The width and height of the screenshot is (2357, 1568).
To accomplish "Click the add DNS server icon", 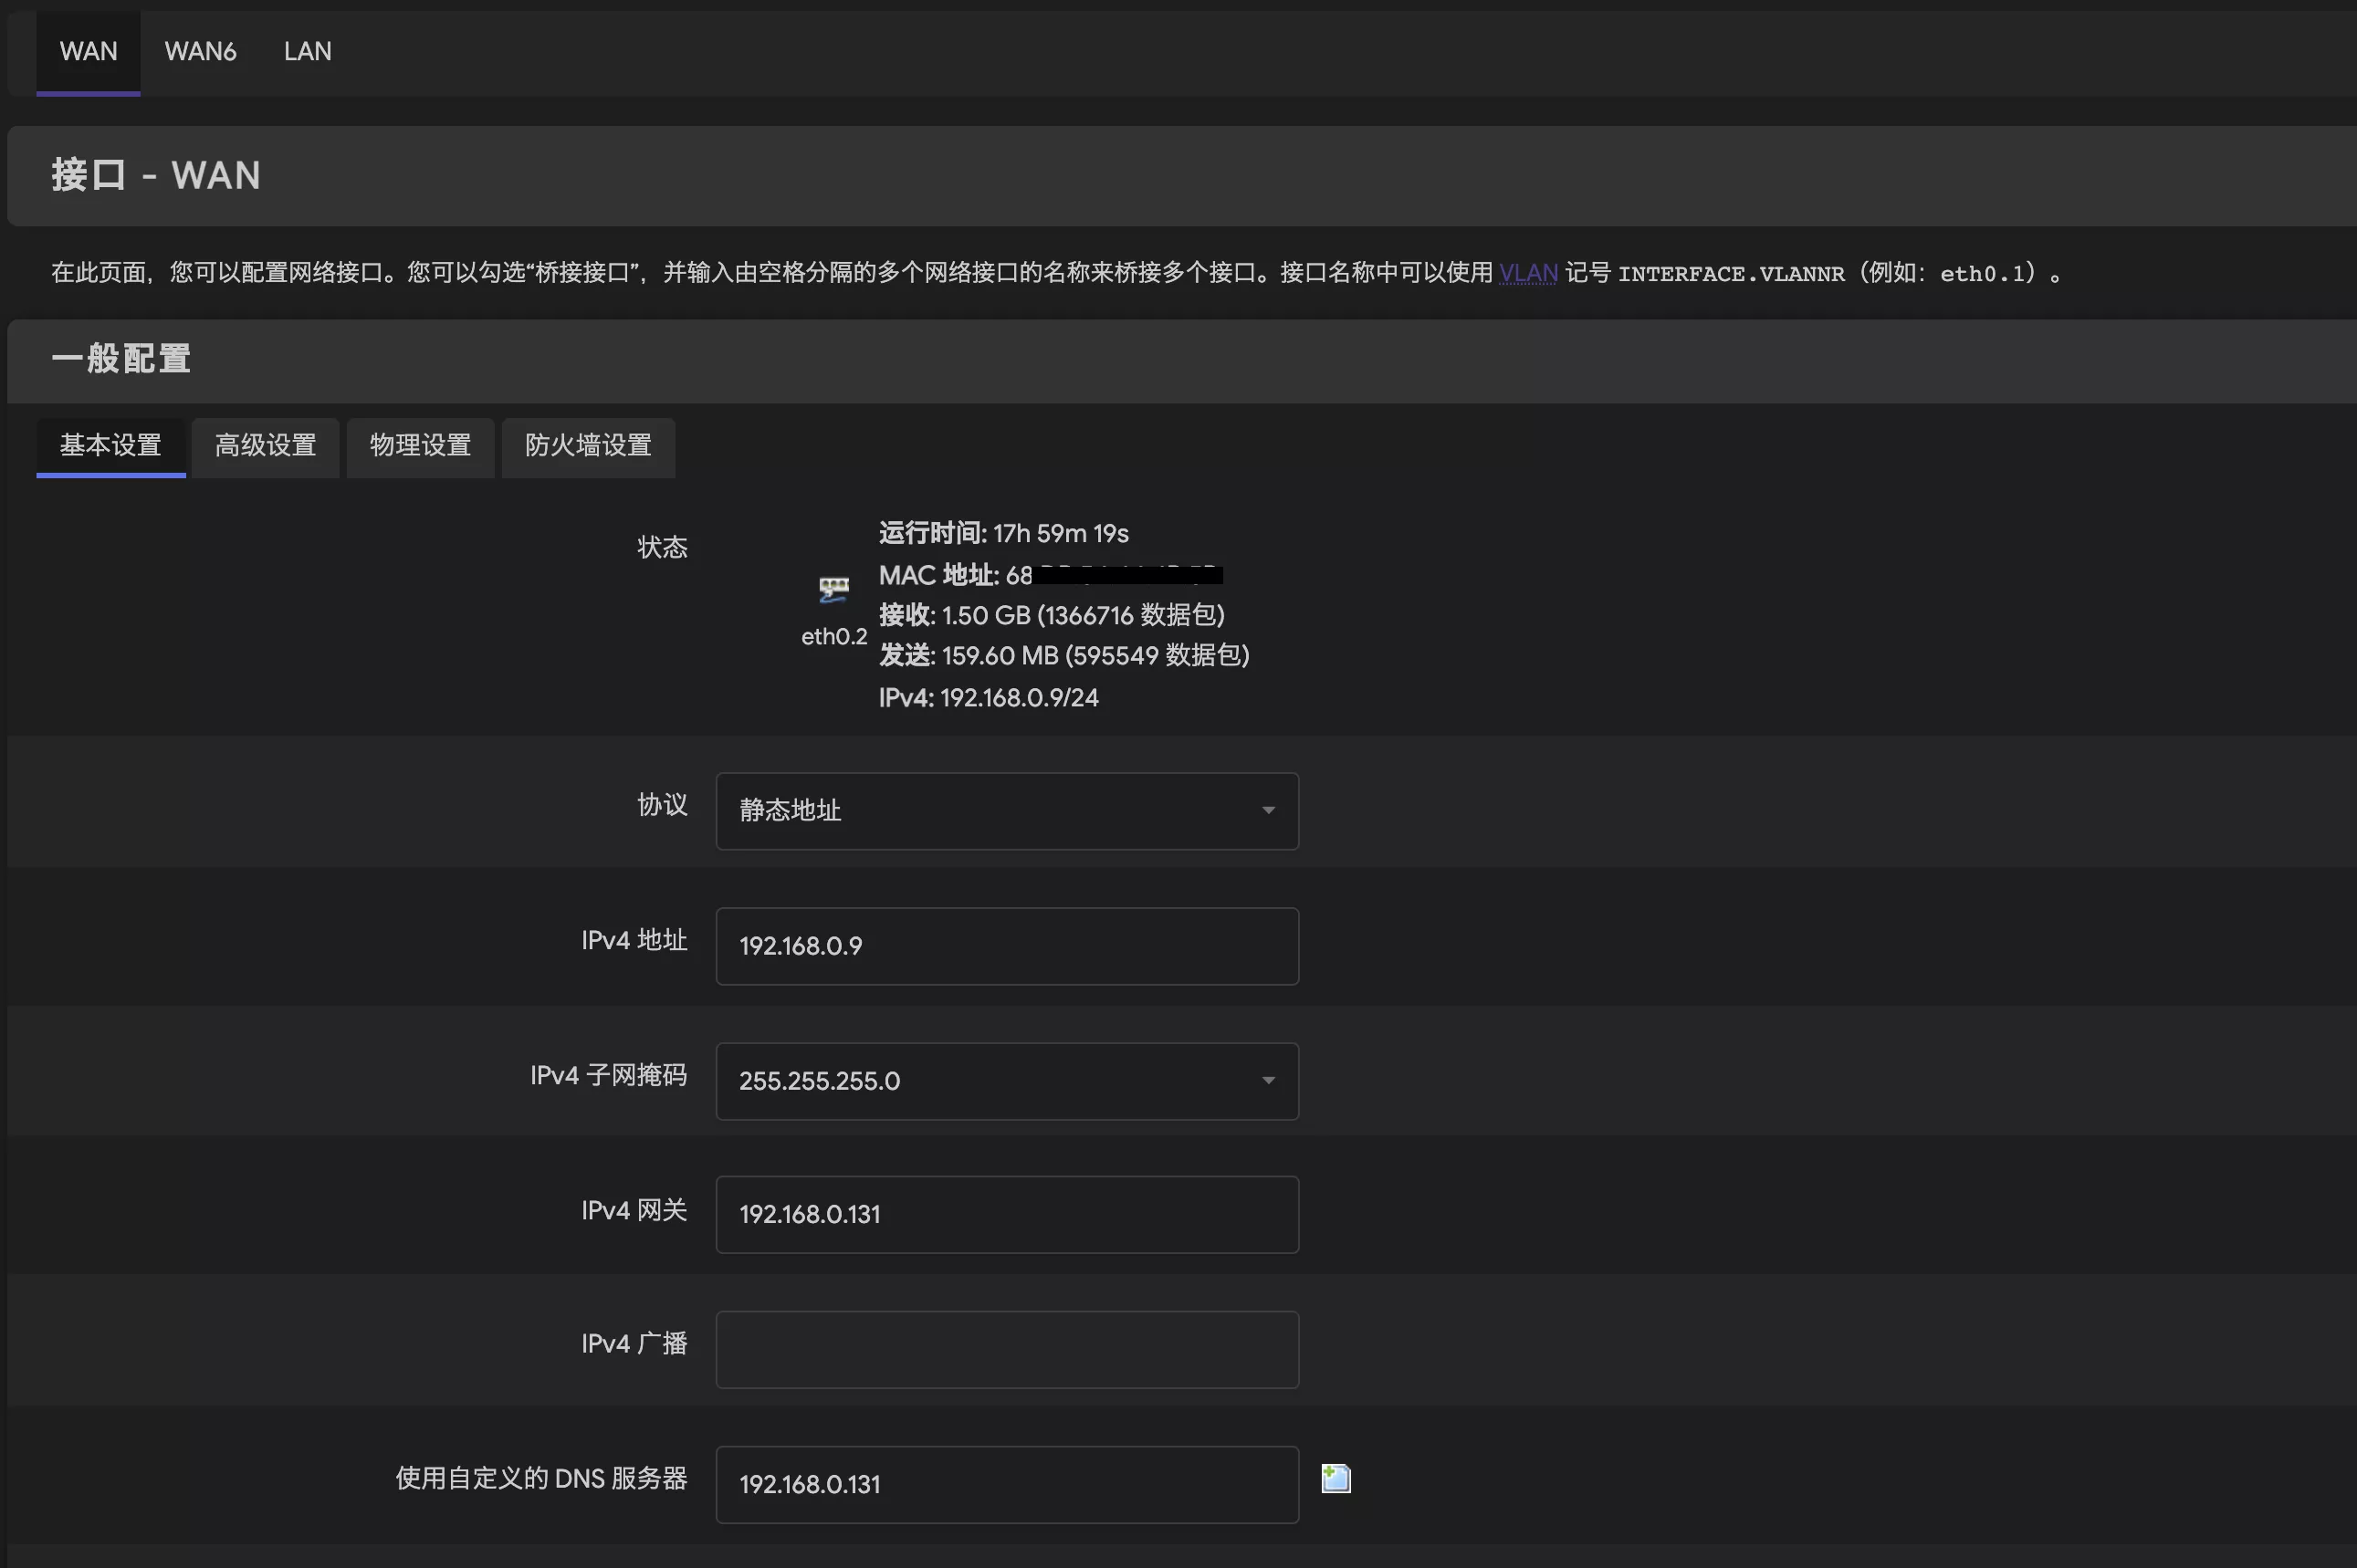I will pyautogui.click(x=1335, y=1478).
